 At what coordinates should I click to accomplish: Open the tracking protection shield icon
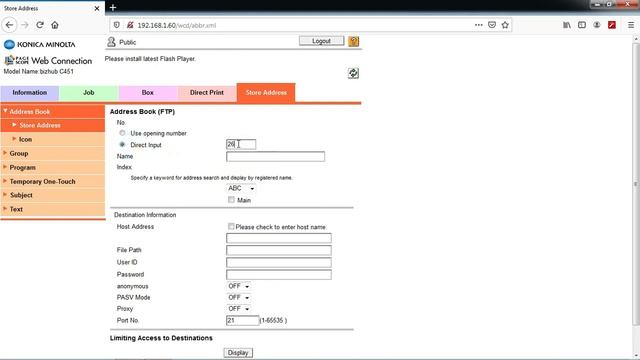point(117,25)
